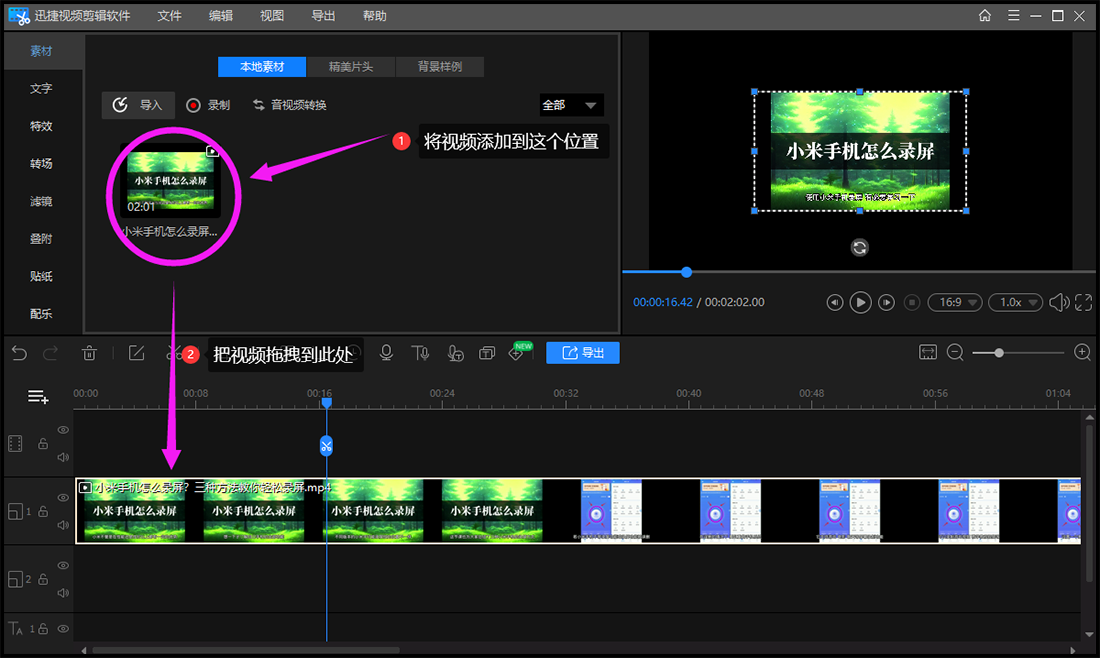This screenshot has width=1100, height=658.
Task: Click the 导入 import button
Action: click(x=138, y=105)
